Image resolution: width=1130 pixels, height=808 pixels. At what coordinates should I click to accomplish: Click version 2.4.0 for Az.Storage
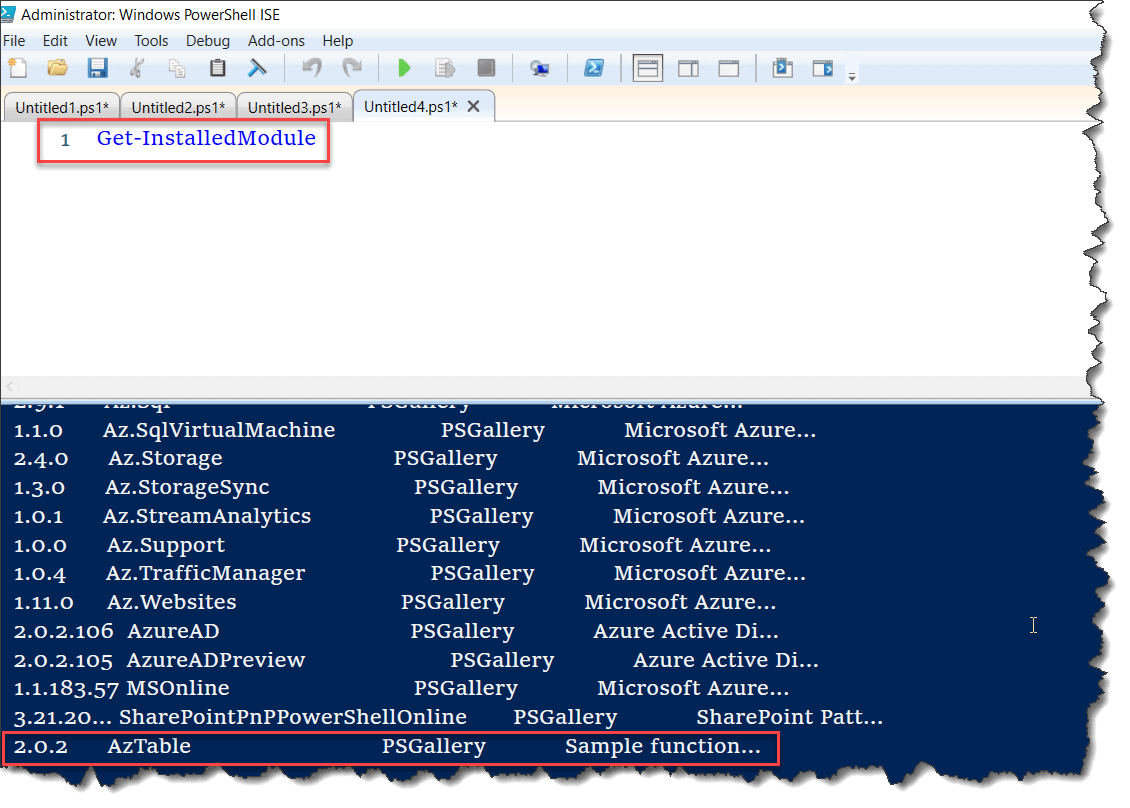[x=41, y=458]
